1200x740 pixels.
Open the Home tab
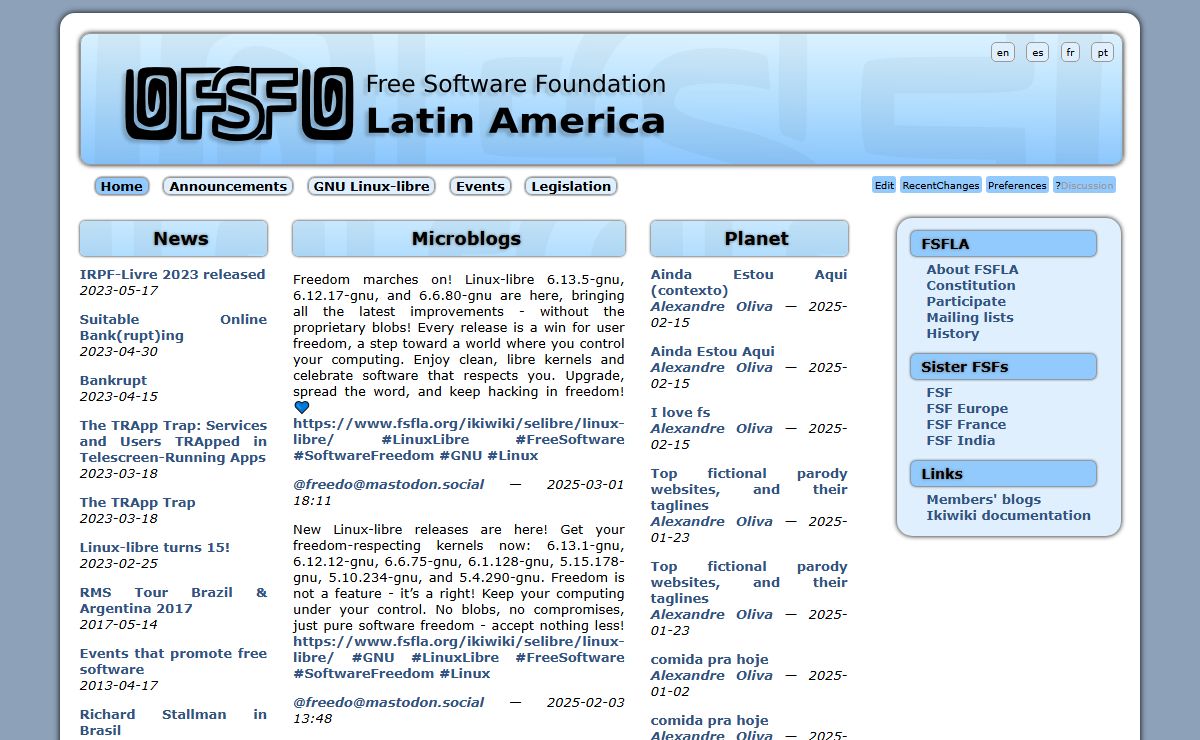[121, 186]
